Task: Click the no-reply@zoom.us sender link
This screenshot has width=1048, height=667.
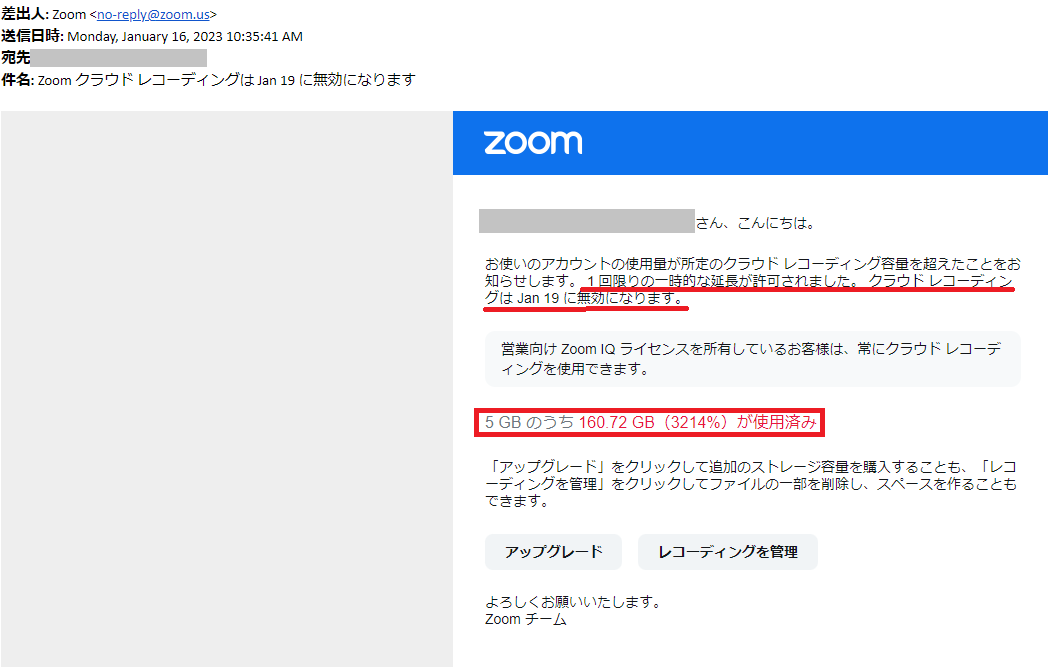Action: point(153,14)
